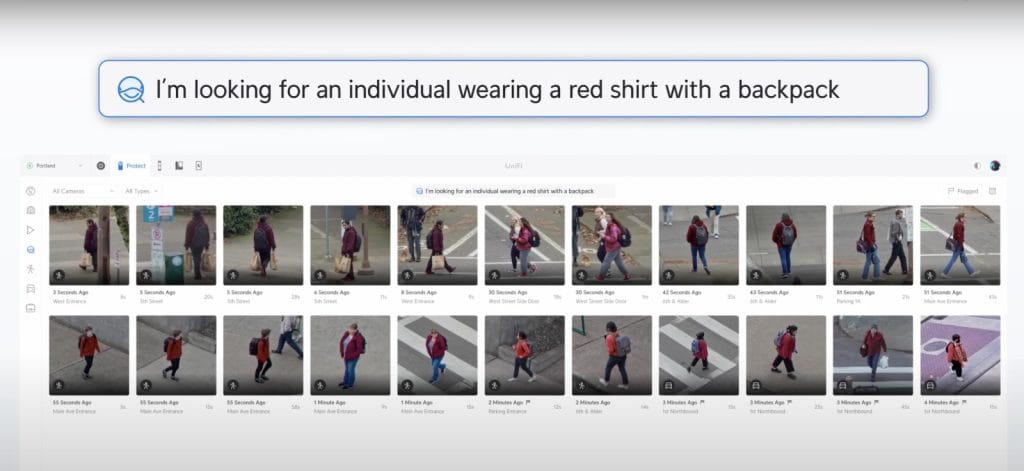Screen dimensions: 1024x471
Task: Open the dark square app icon in top bar
Action: click(179, 166)
